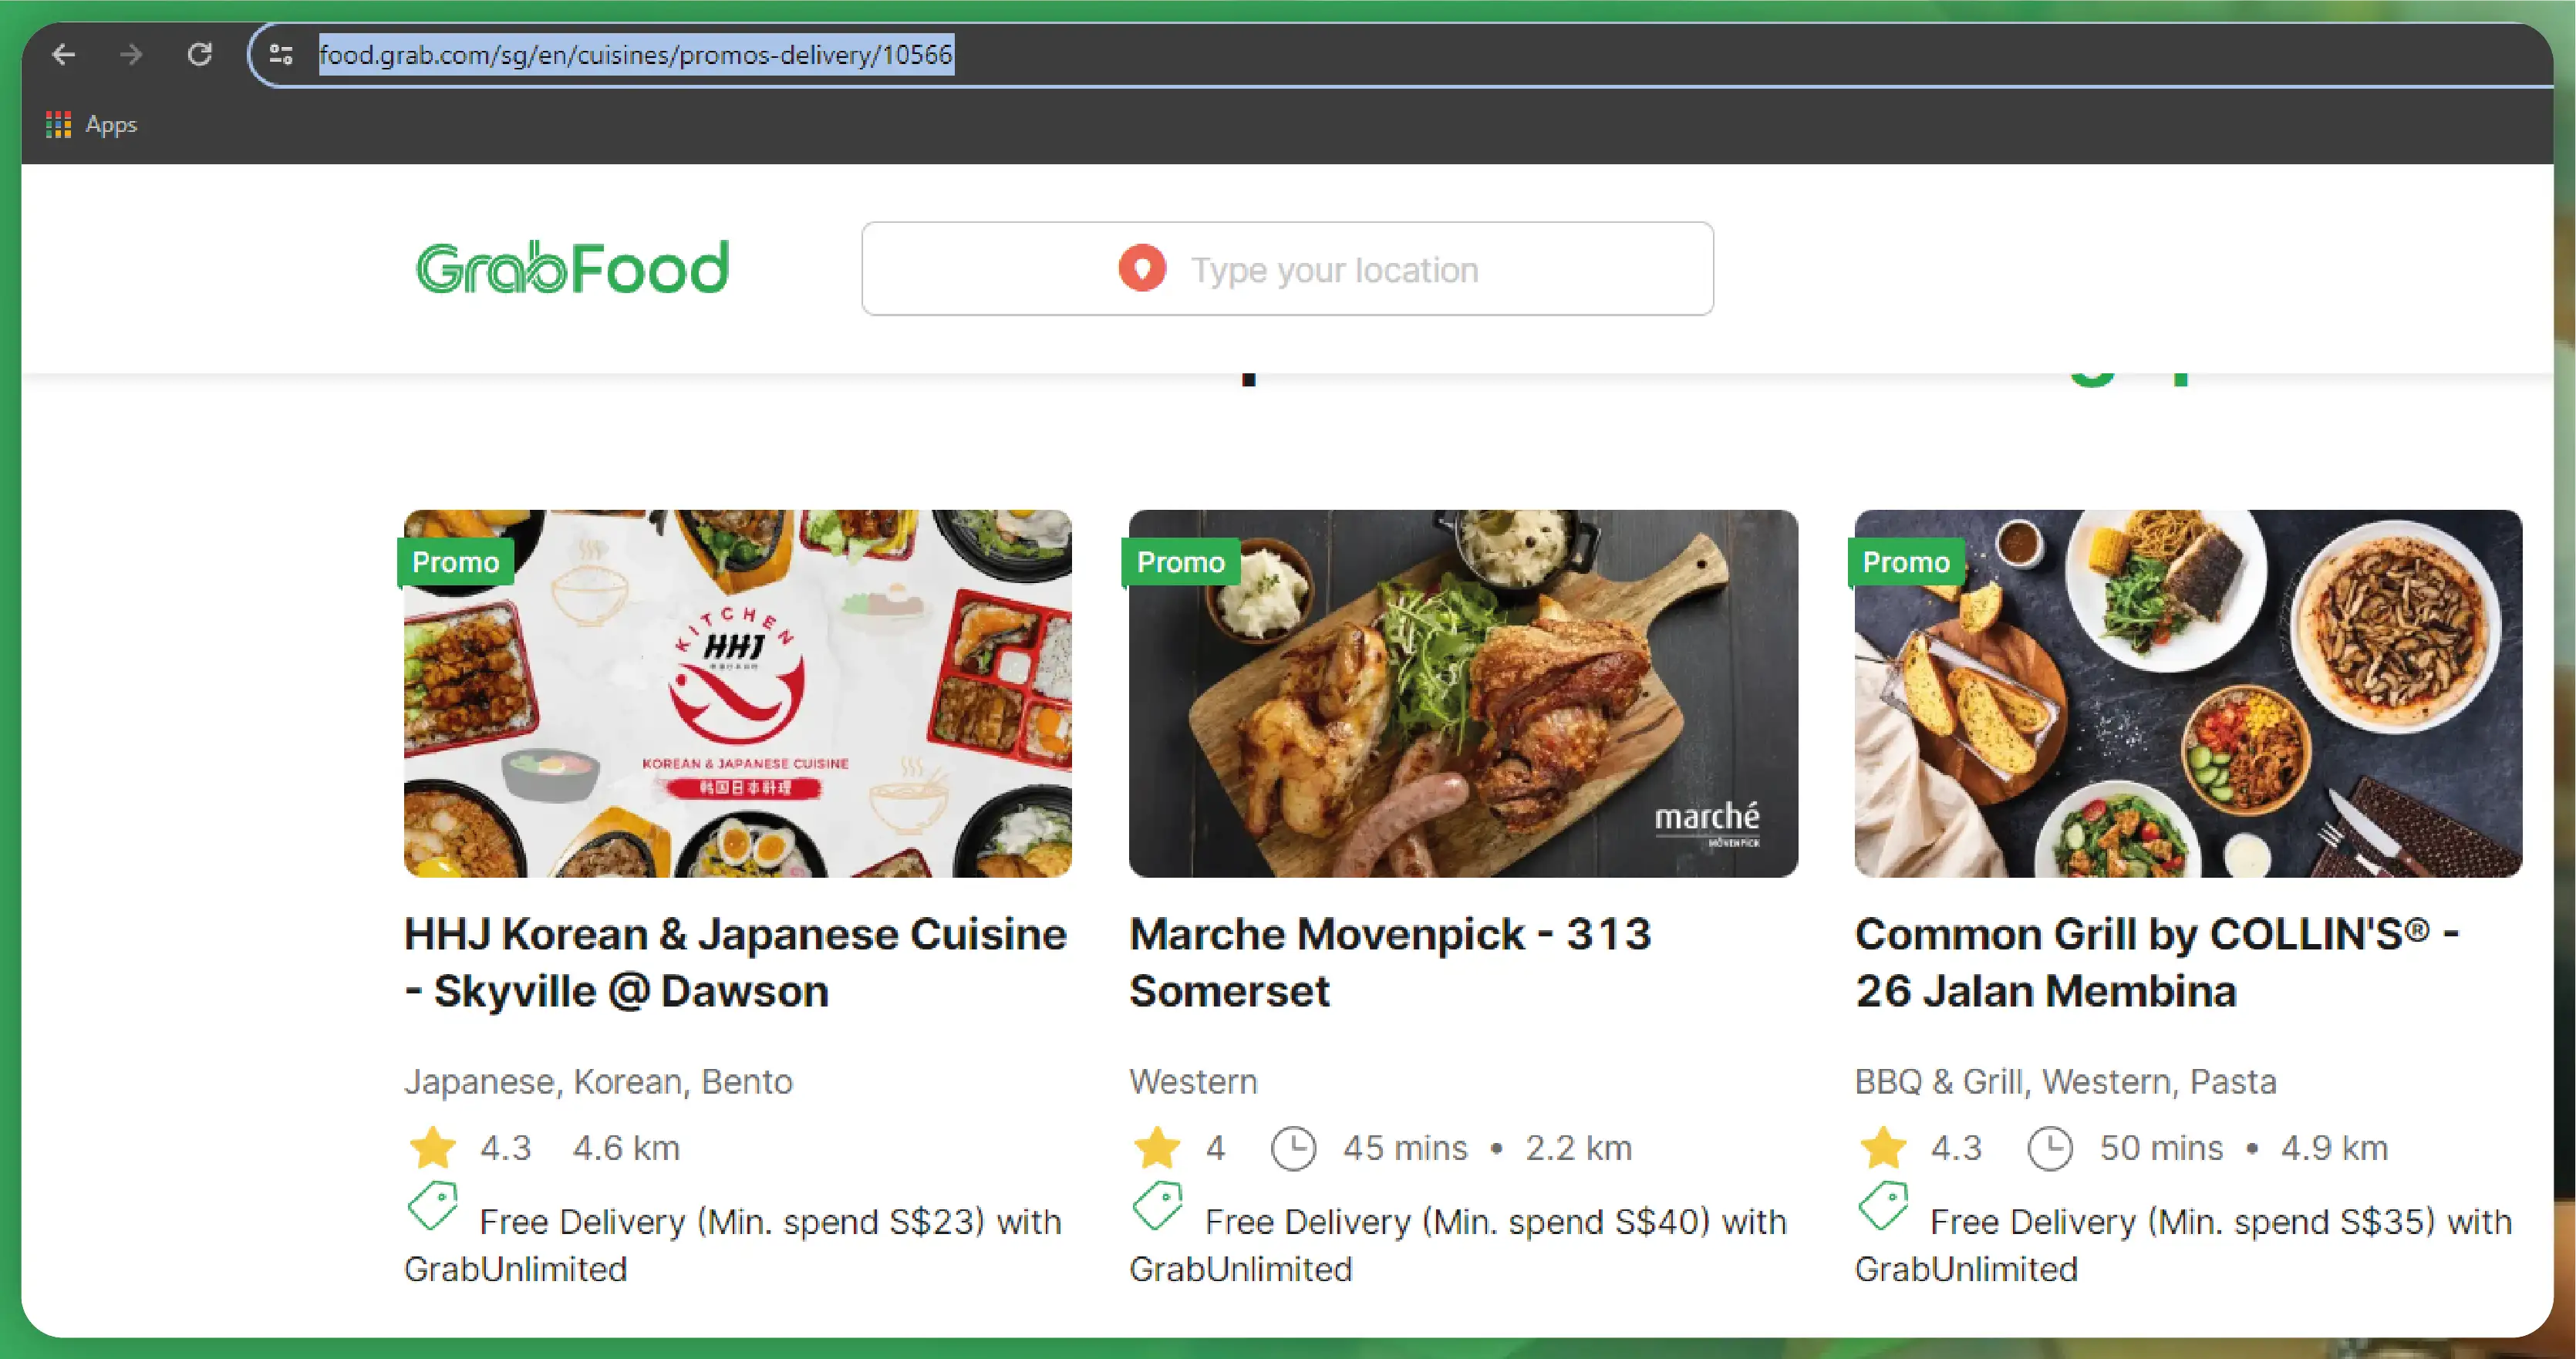Click the page refresh button
The height and width of the screenshot is (1359, 2576).
click(x=199, y=55)
